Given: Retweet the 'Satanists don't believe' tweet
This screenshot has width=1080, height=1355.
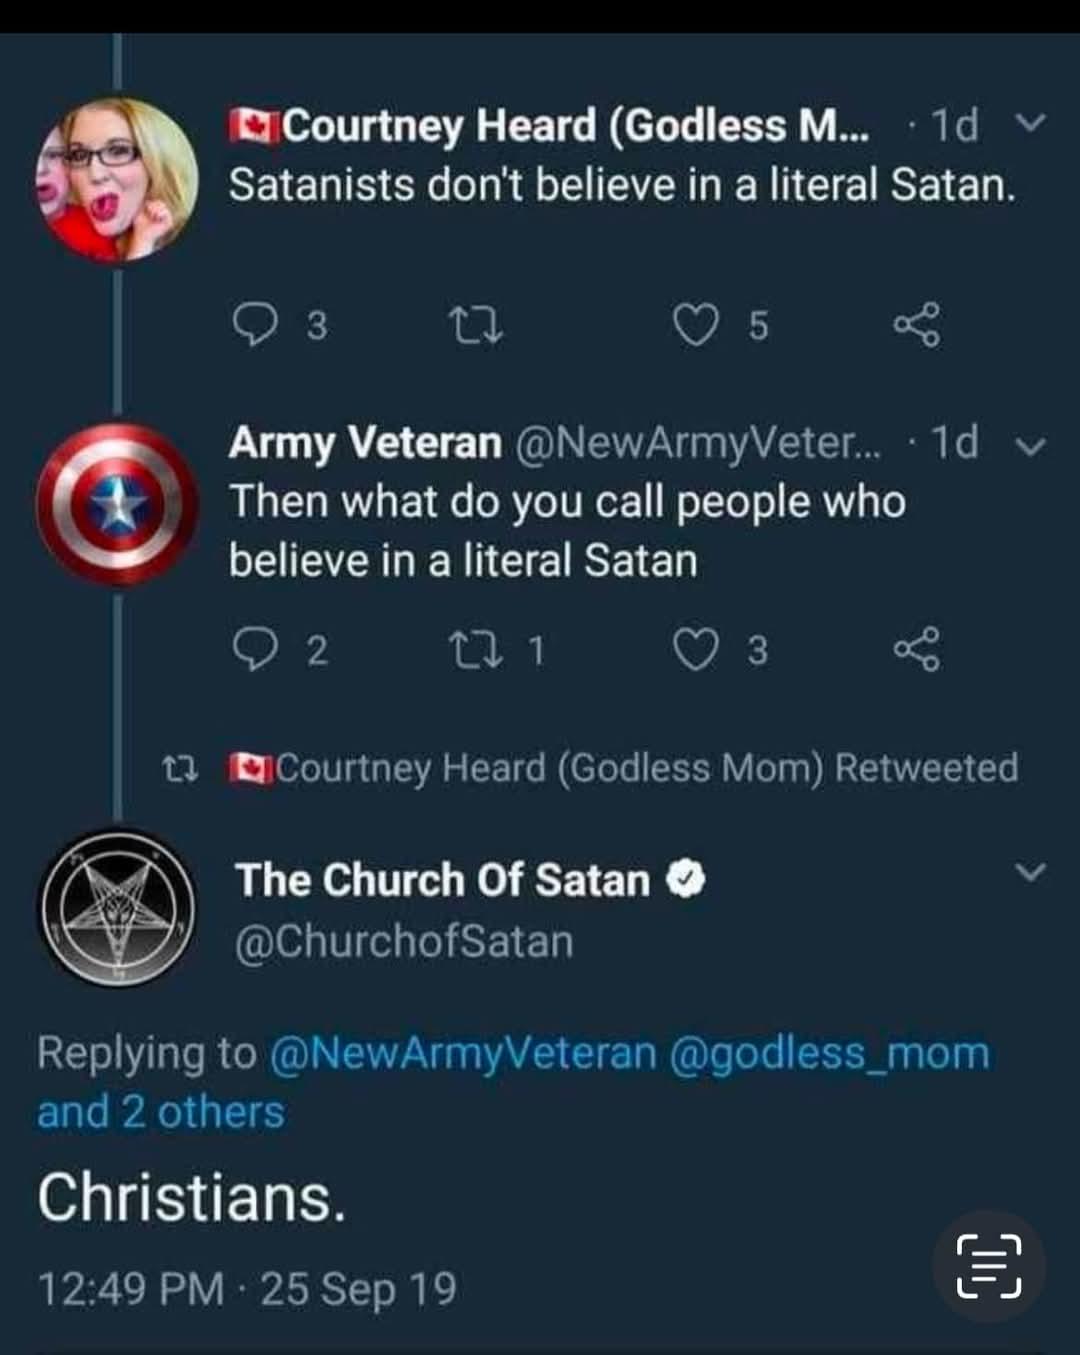Looking at the screenshot, I should coord(476,324).
